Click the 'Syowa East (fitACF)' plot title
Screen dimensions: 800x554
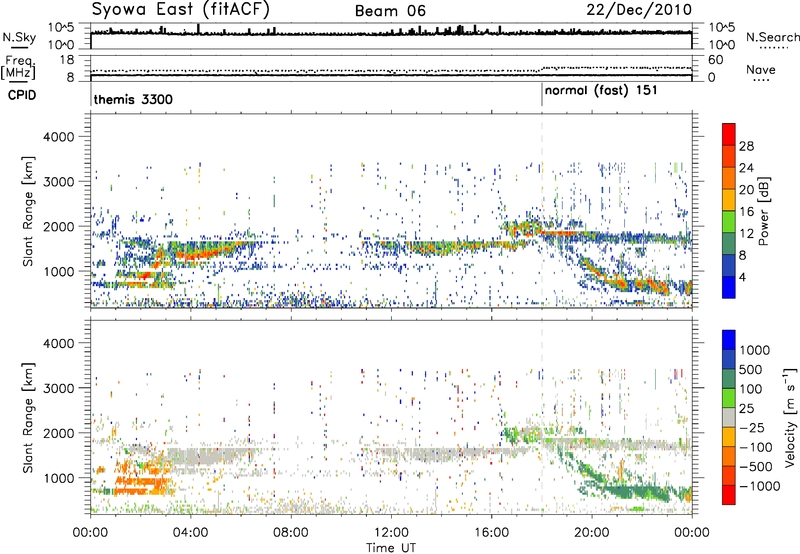181,10
